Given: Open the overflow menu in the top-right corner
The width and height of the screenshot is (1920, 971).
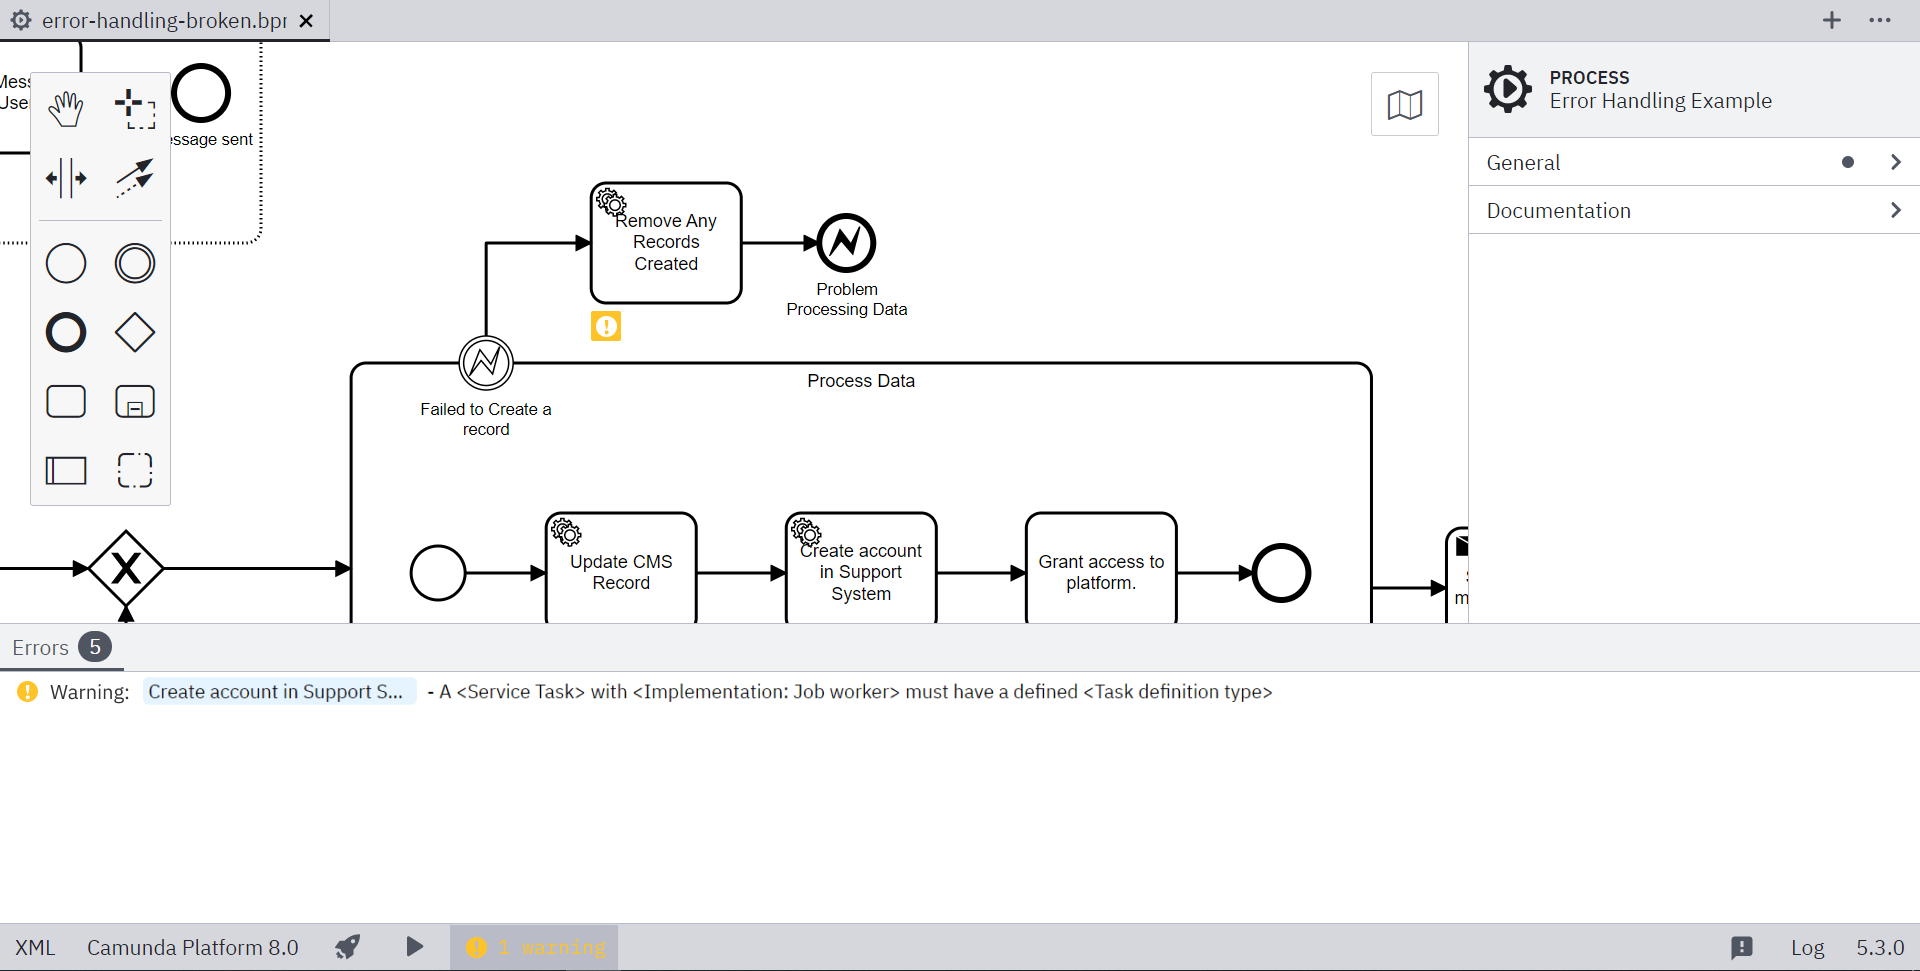Looking at the screenshot, I should pos(1882,20).
